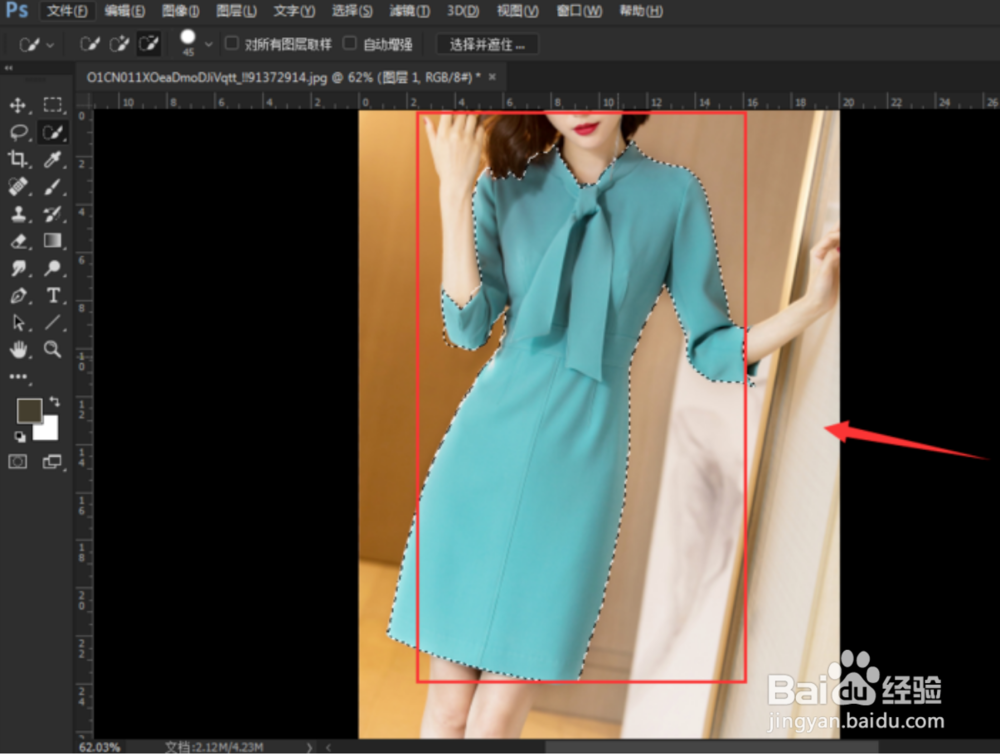1000x756 pixels.
Task: Select the Brush tool
Action: 52,186
